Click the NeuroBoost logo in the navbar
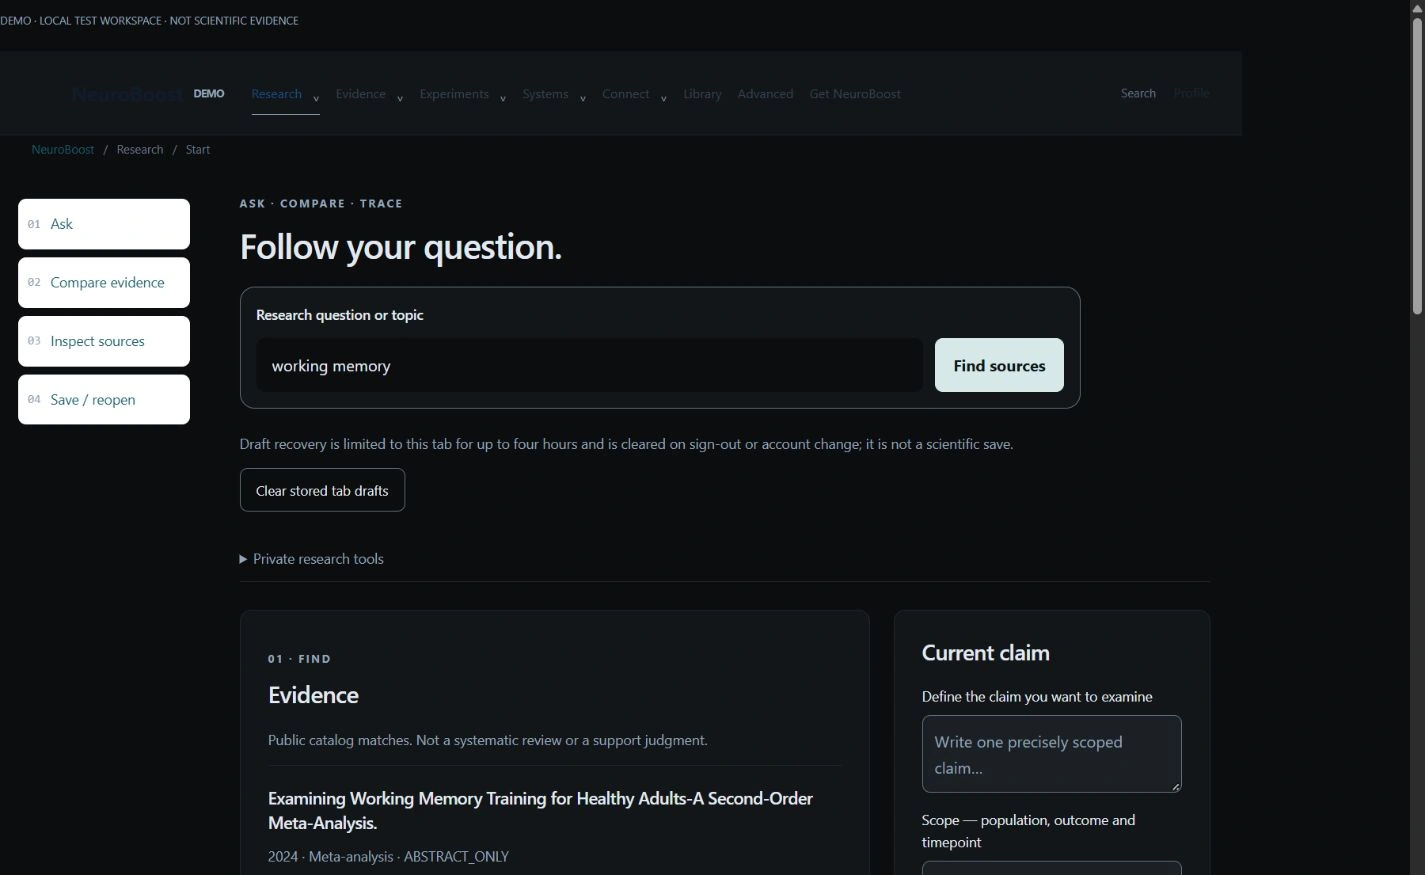This screenshot has height=875, width=1425. 127,94
